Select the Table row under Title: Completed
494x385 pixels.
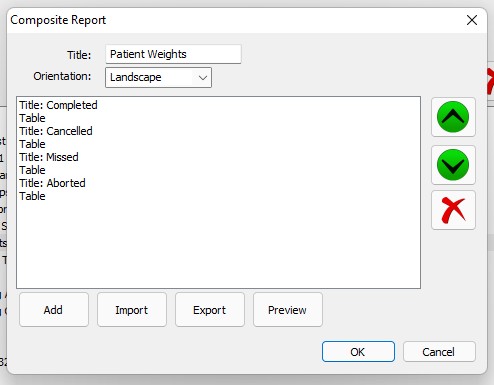218,118
